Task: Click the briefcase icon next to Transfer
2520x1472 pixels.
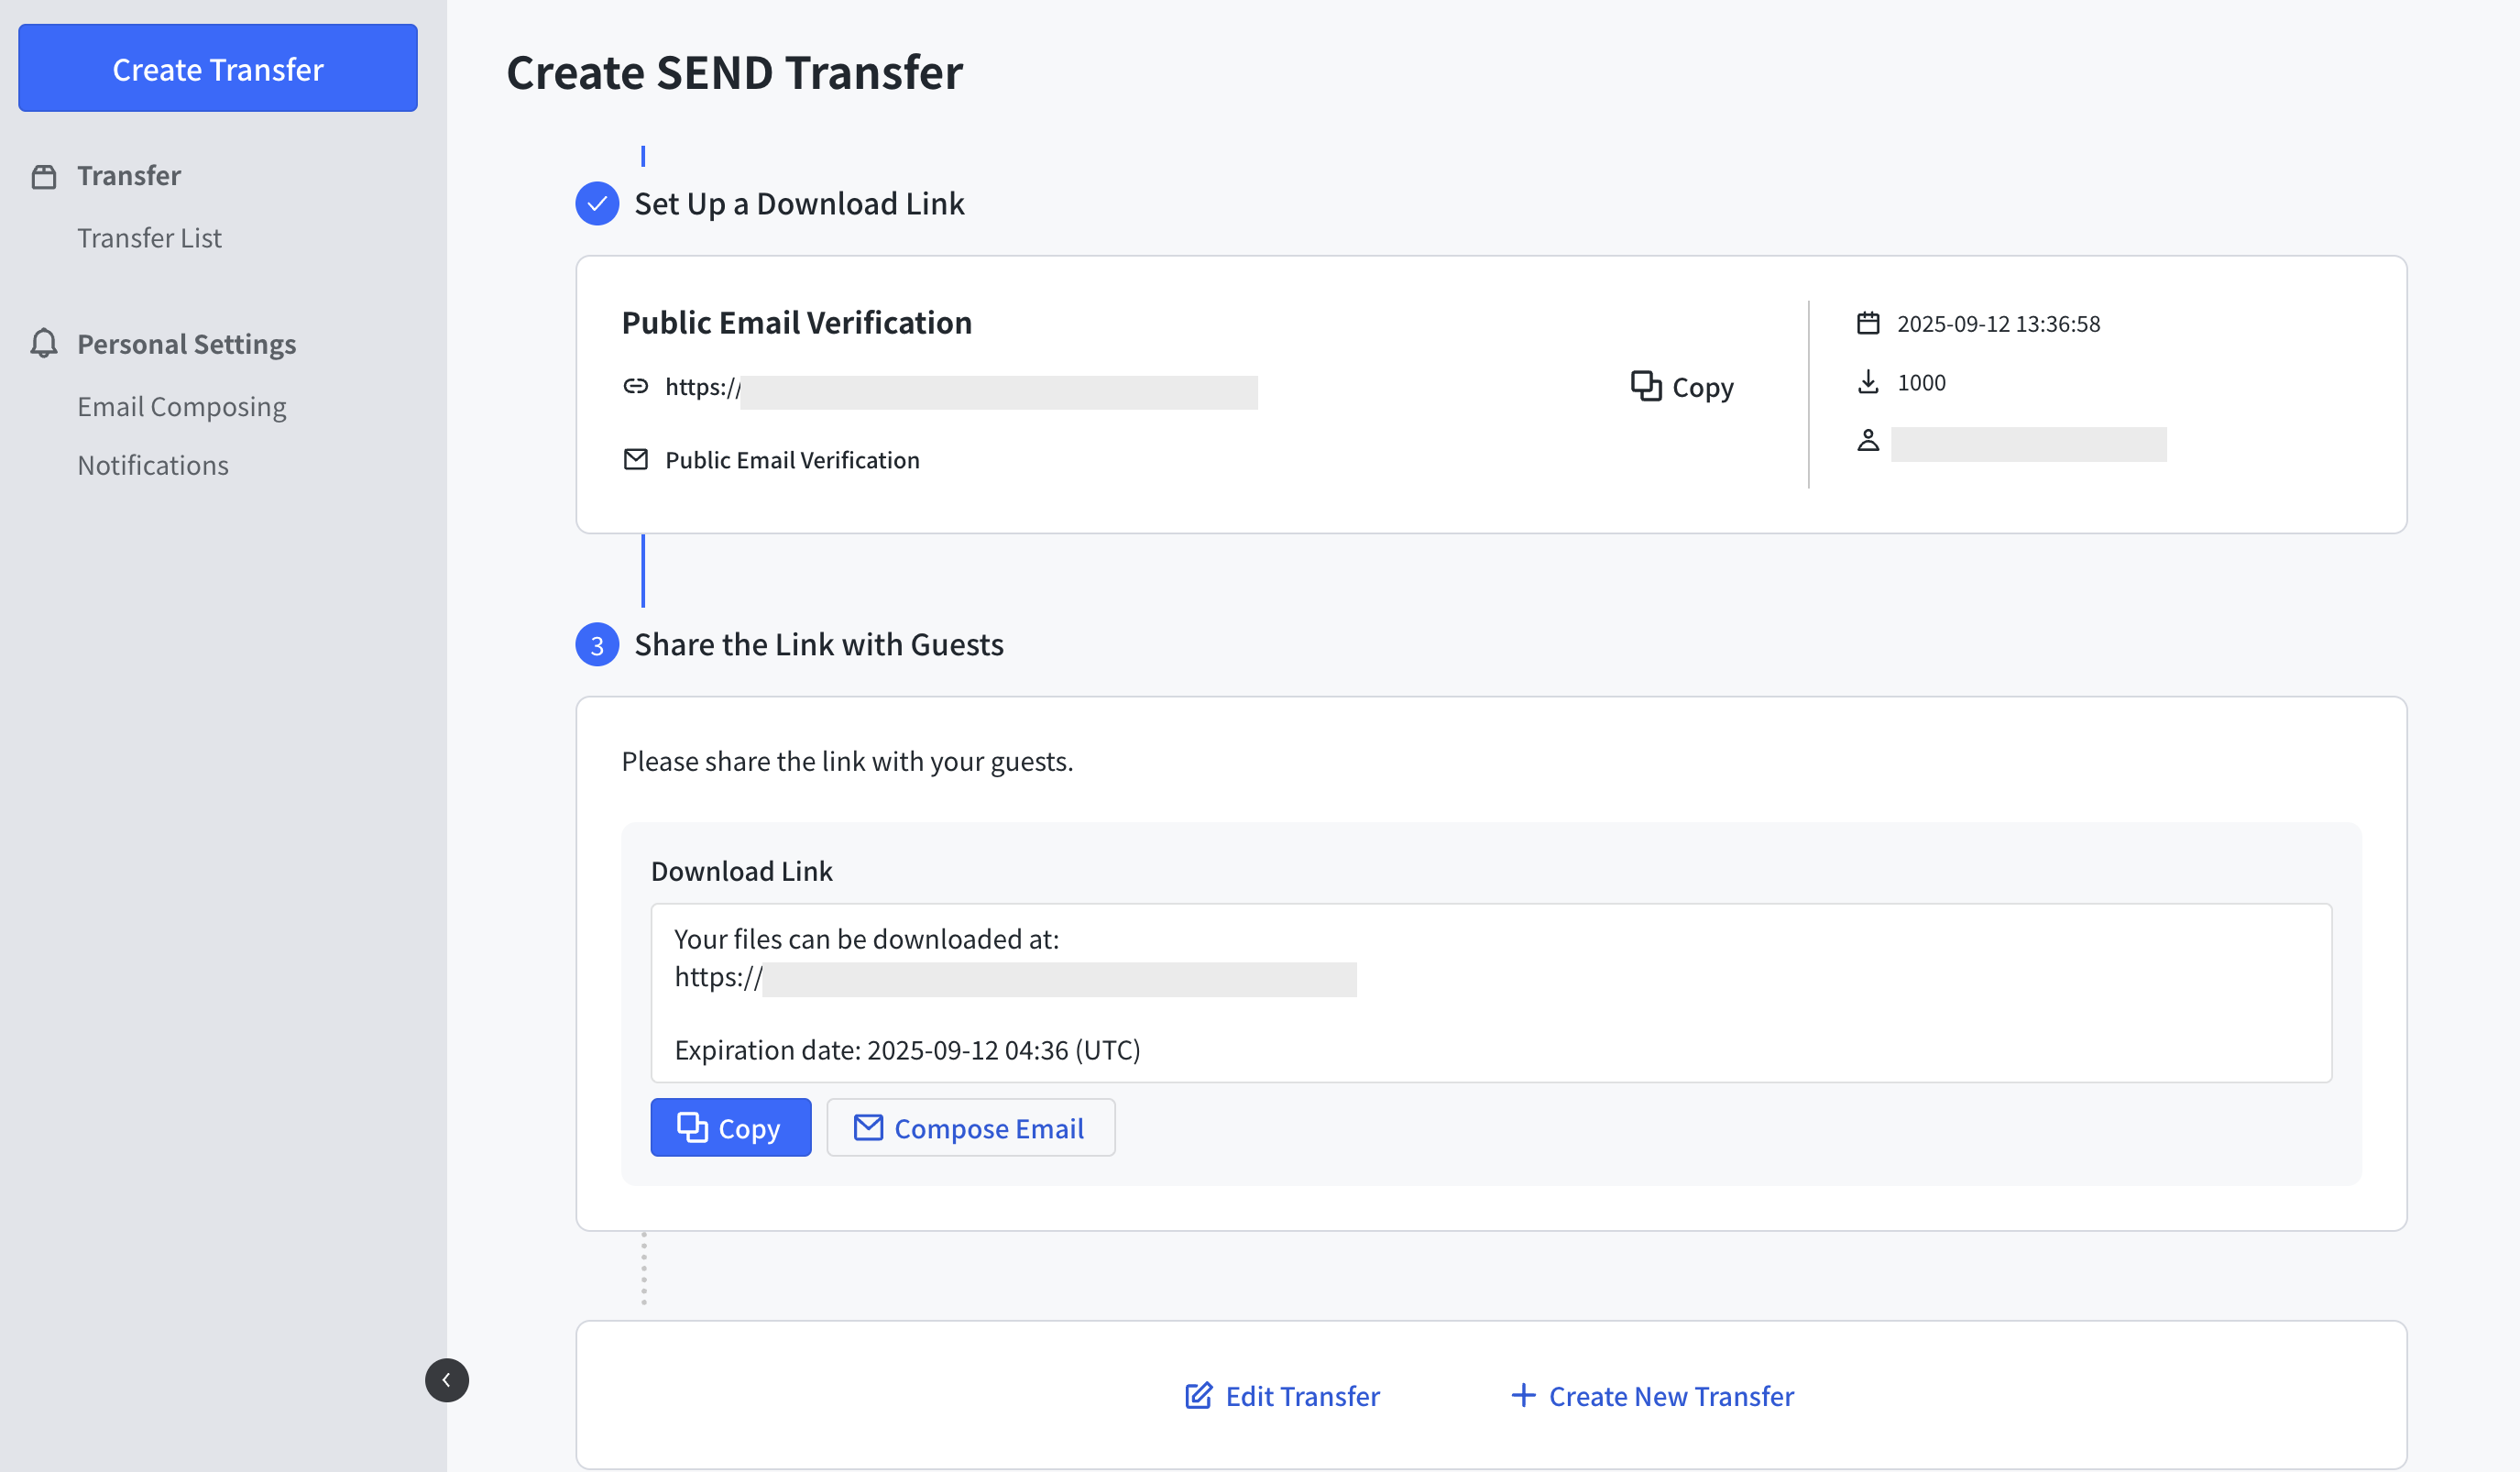Action: tap(44, 174)
